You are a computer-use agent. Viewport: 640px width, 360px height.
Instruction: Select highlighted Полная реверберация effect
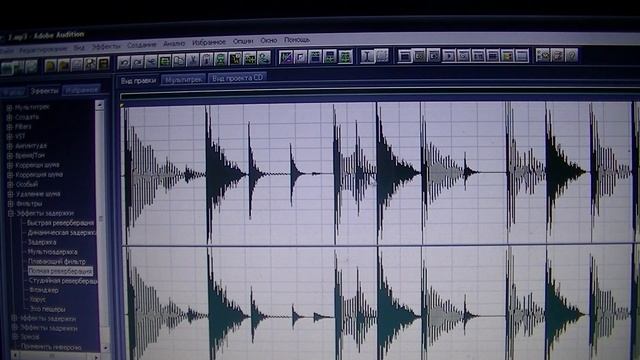[60, 271]
